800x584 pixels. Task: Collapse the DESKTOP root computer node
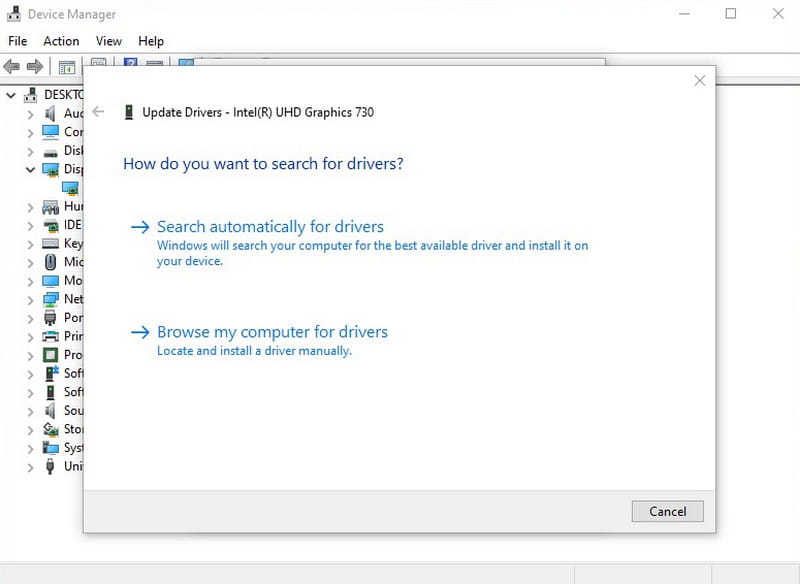pyautogui.click(x=12, y=95)
